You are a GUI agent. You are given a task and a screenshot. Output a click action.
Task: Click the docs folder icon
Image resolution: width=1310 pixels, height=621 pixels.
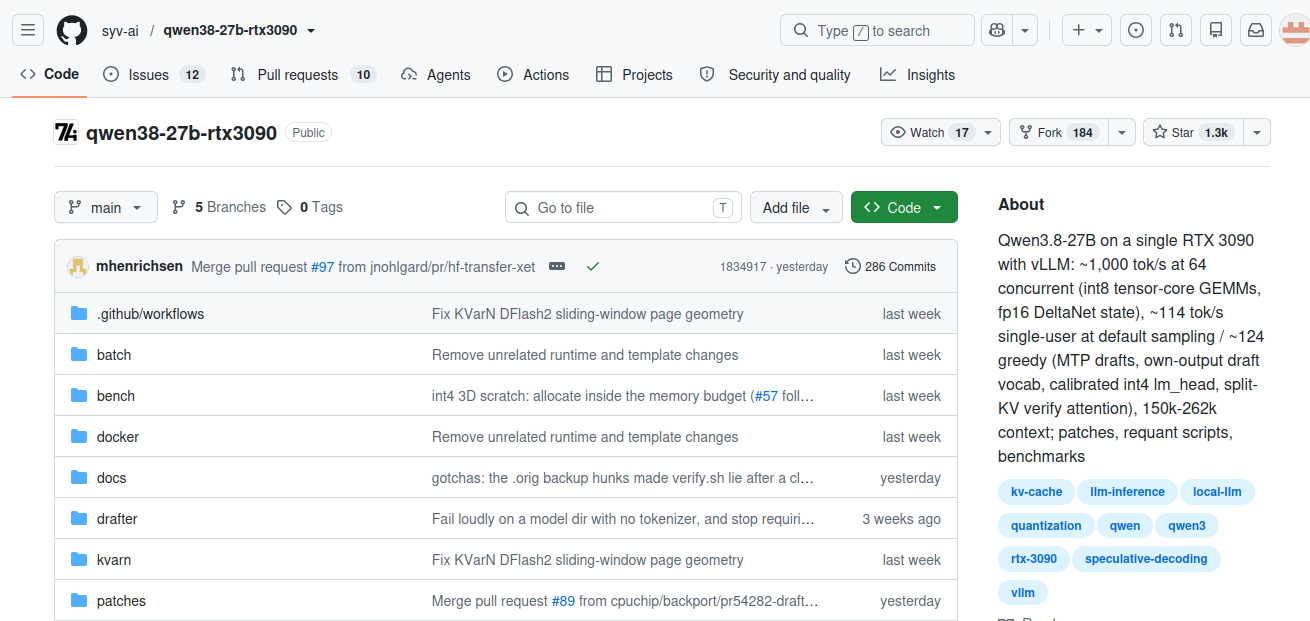click(79, 478)
